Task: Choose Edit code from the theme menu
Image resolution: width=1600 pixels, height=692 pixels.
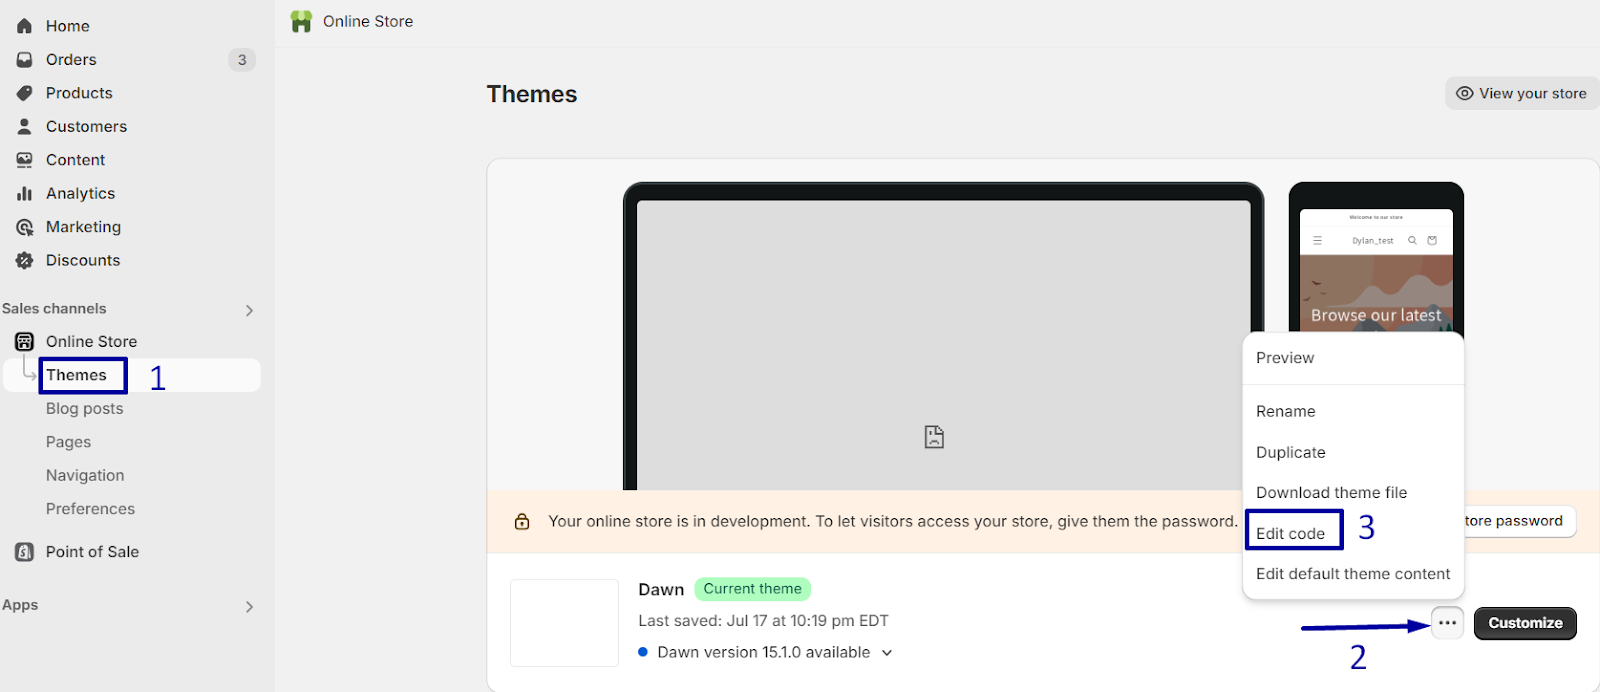Action: [x=1293, y=533]
